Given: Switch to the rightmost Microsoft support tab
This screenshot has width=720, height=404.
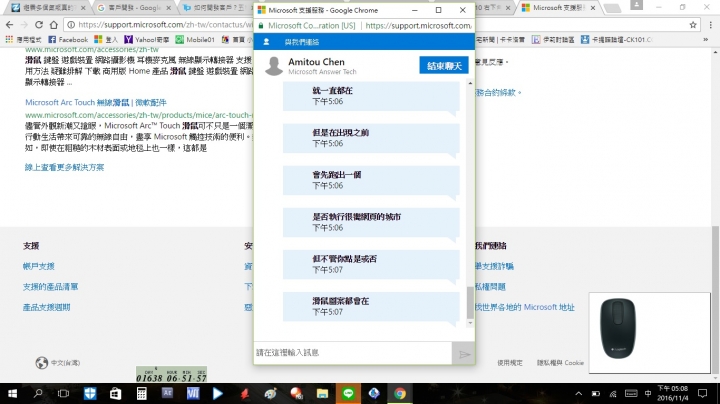Looking at the screenshot, I should (558, 8).
